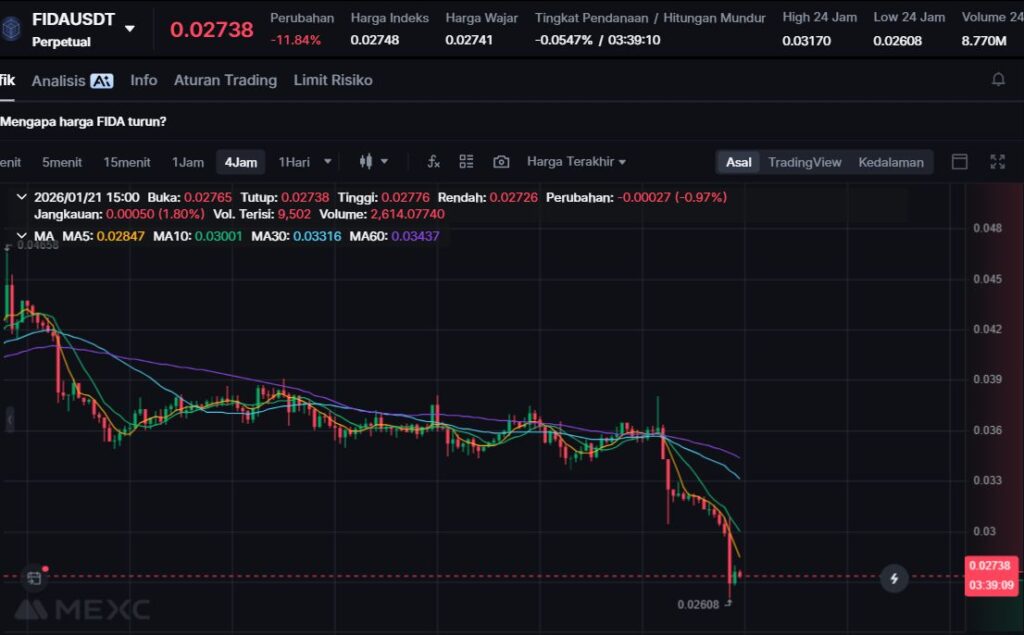Image resolution: width=1024 pixels, height=635 pixels.
Task: Open the Aturan Trading tab
Action: [225, 80]
